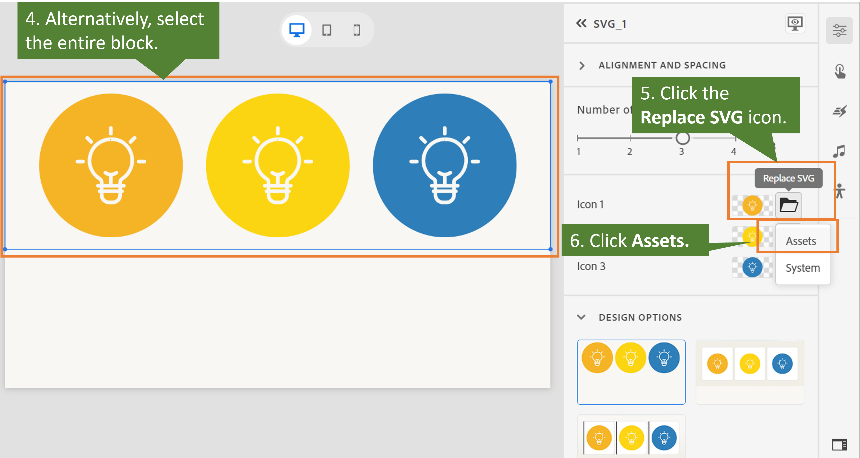The width and height of the screenshot is (860, 458).
Task: Collapse the Design Options section
Action: pos(583,317)
